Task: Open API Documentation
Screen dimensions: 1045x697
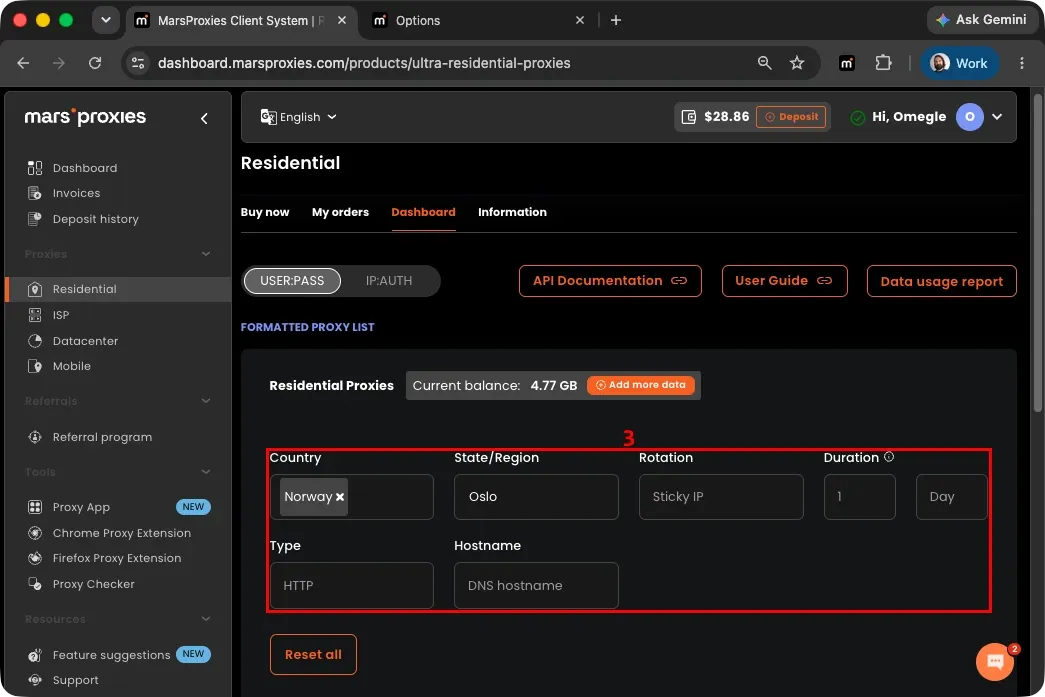Action: (610, 281)
